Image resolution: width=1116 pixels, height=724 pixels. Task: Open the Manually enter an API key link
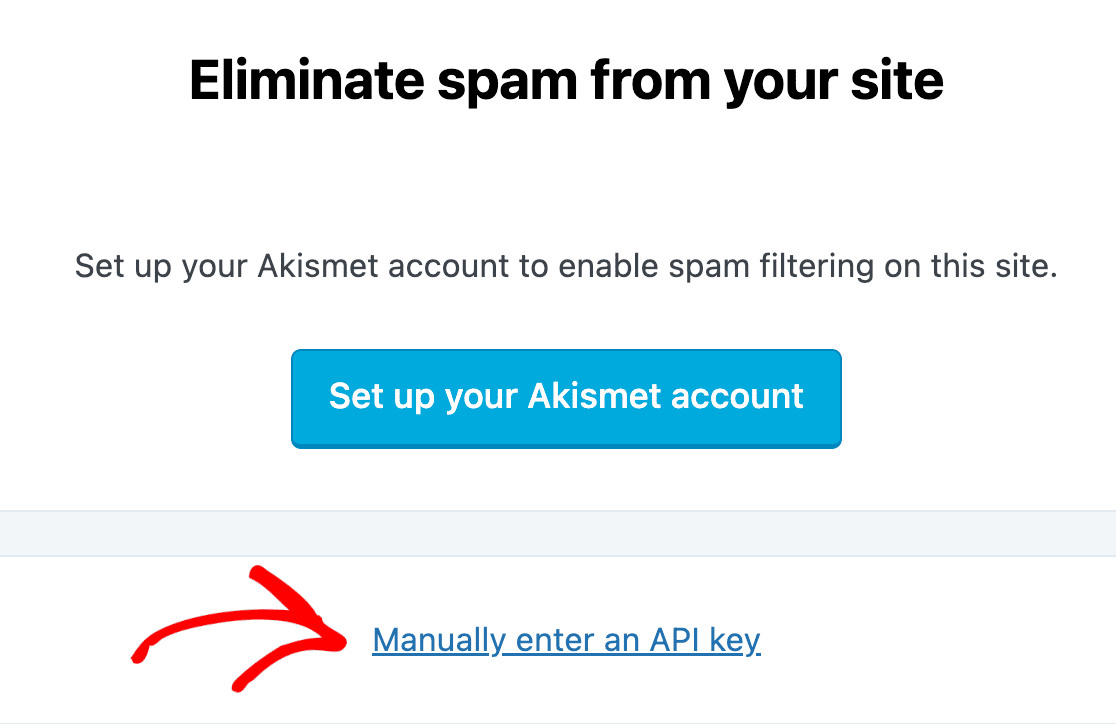(566, 639)
